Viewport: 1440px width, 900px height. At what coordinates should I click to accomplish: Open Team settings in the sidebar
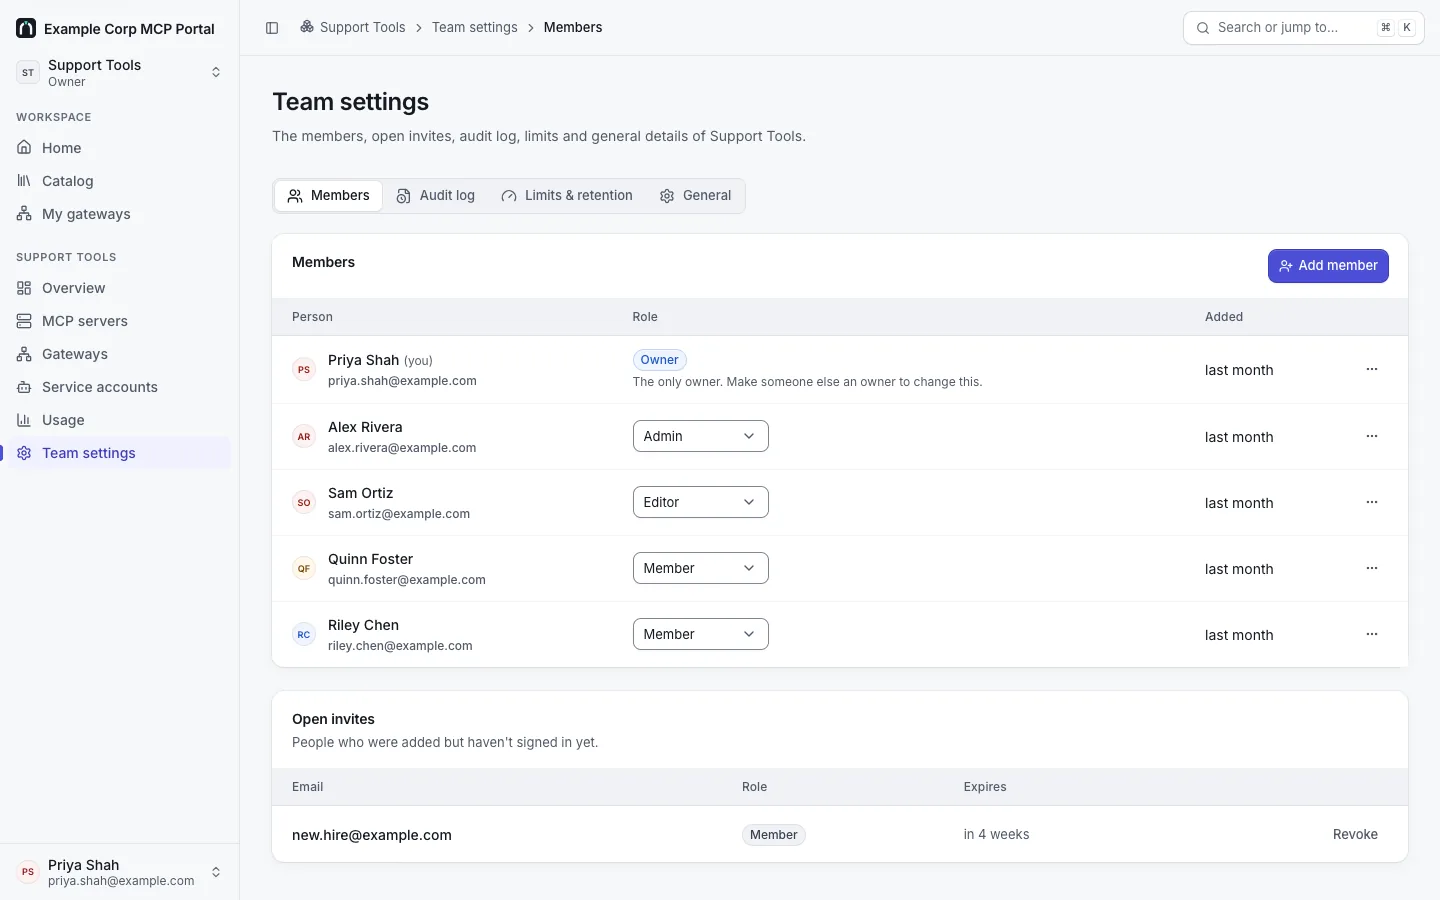[x=120, y=452]
